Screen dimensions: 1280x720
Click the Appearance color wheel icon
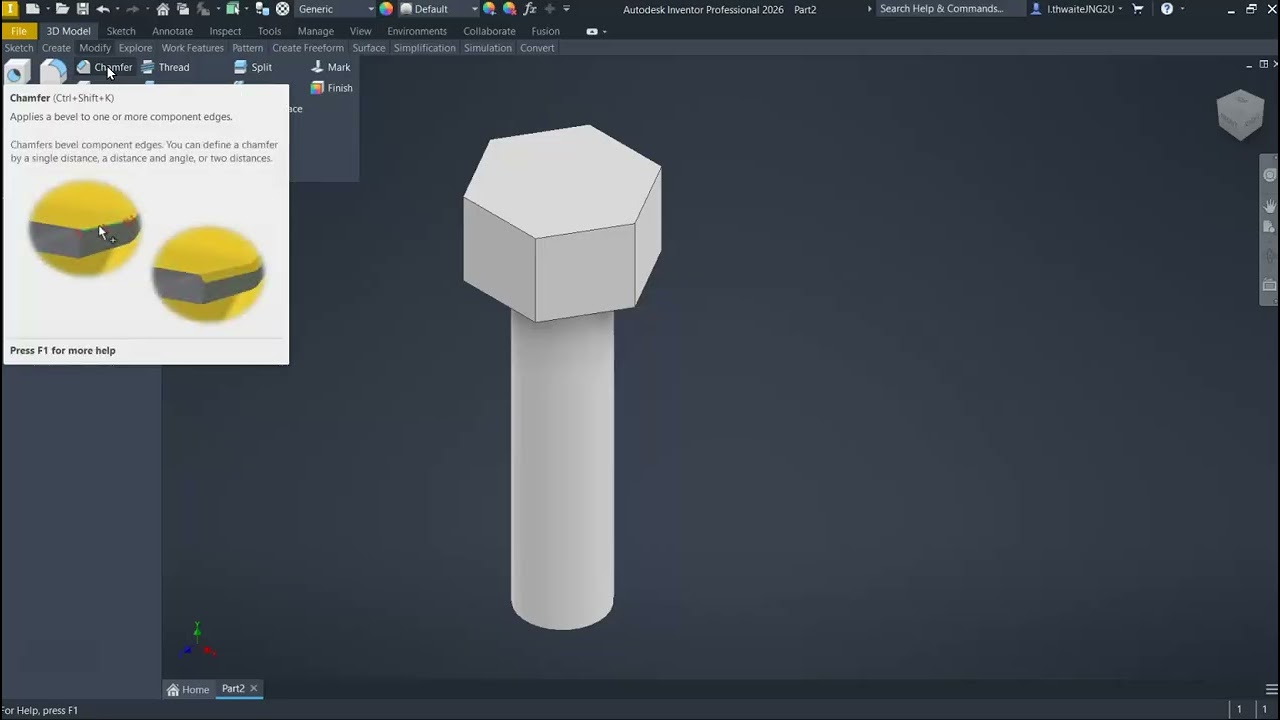386,9
